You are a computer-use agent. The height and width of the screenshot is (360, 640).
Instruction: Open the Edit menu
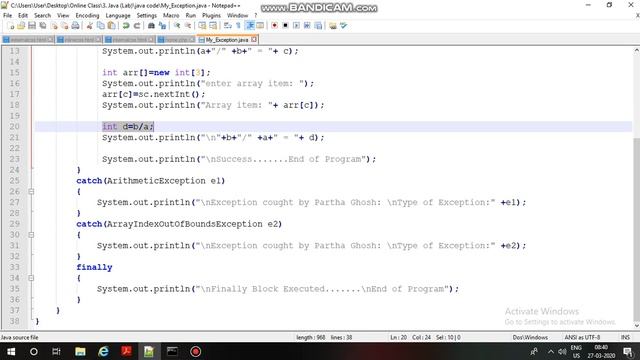pyautogui.click(x=23, y=16)
